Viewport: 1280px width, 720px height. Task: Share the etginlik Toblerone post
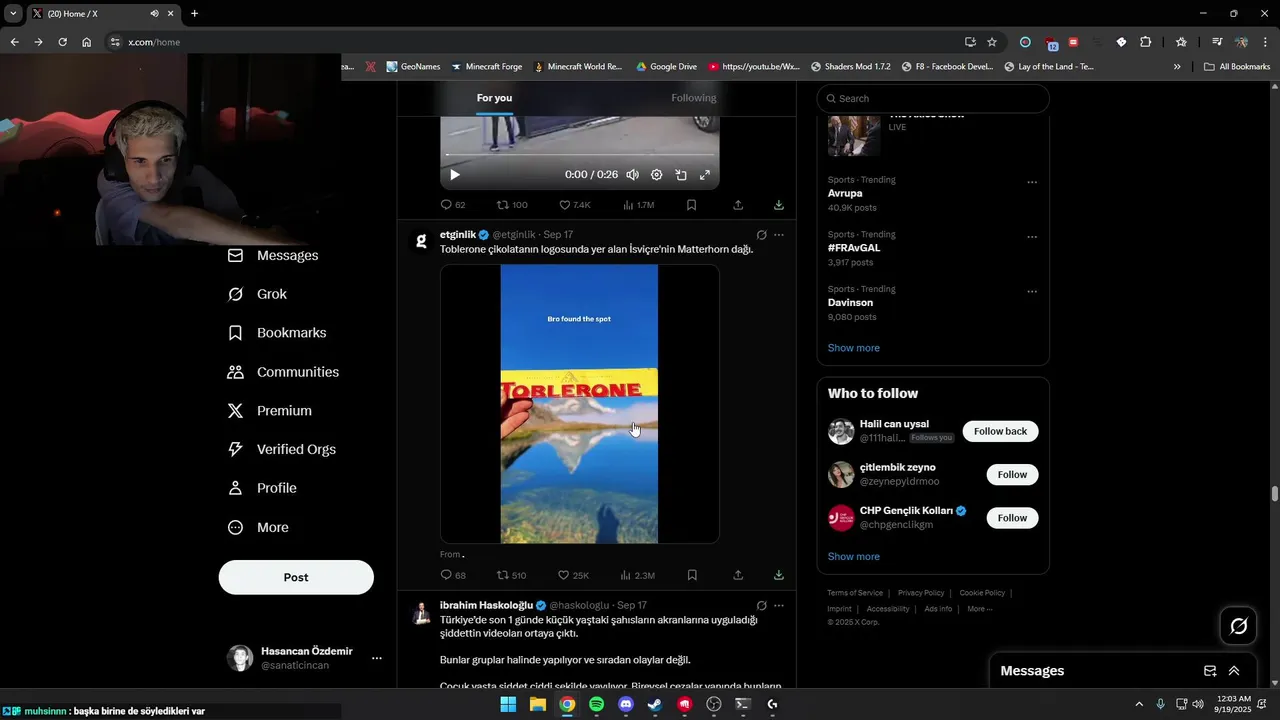(x=738, y=575)
